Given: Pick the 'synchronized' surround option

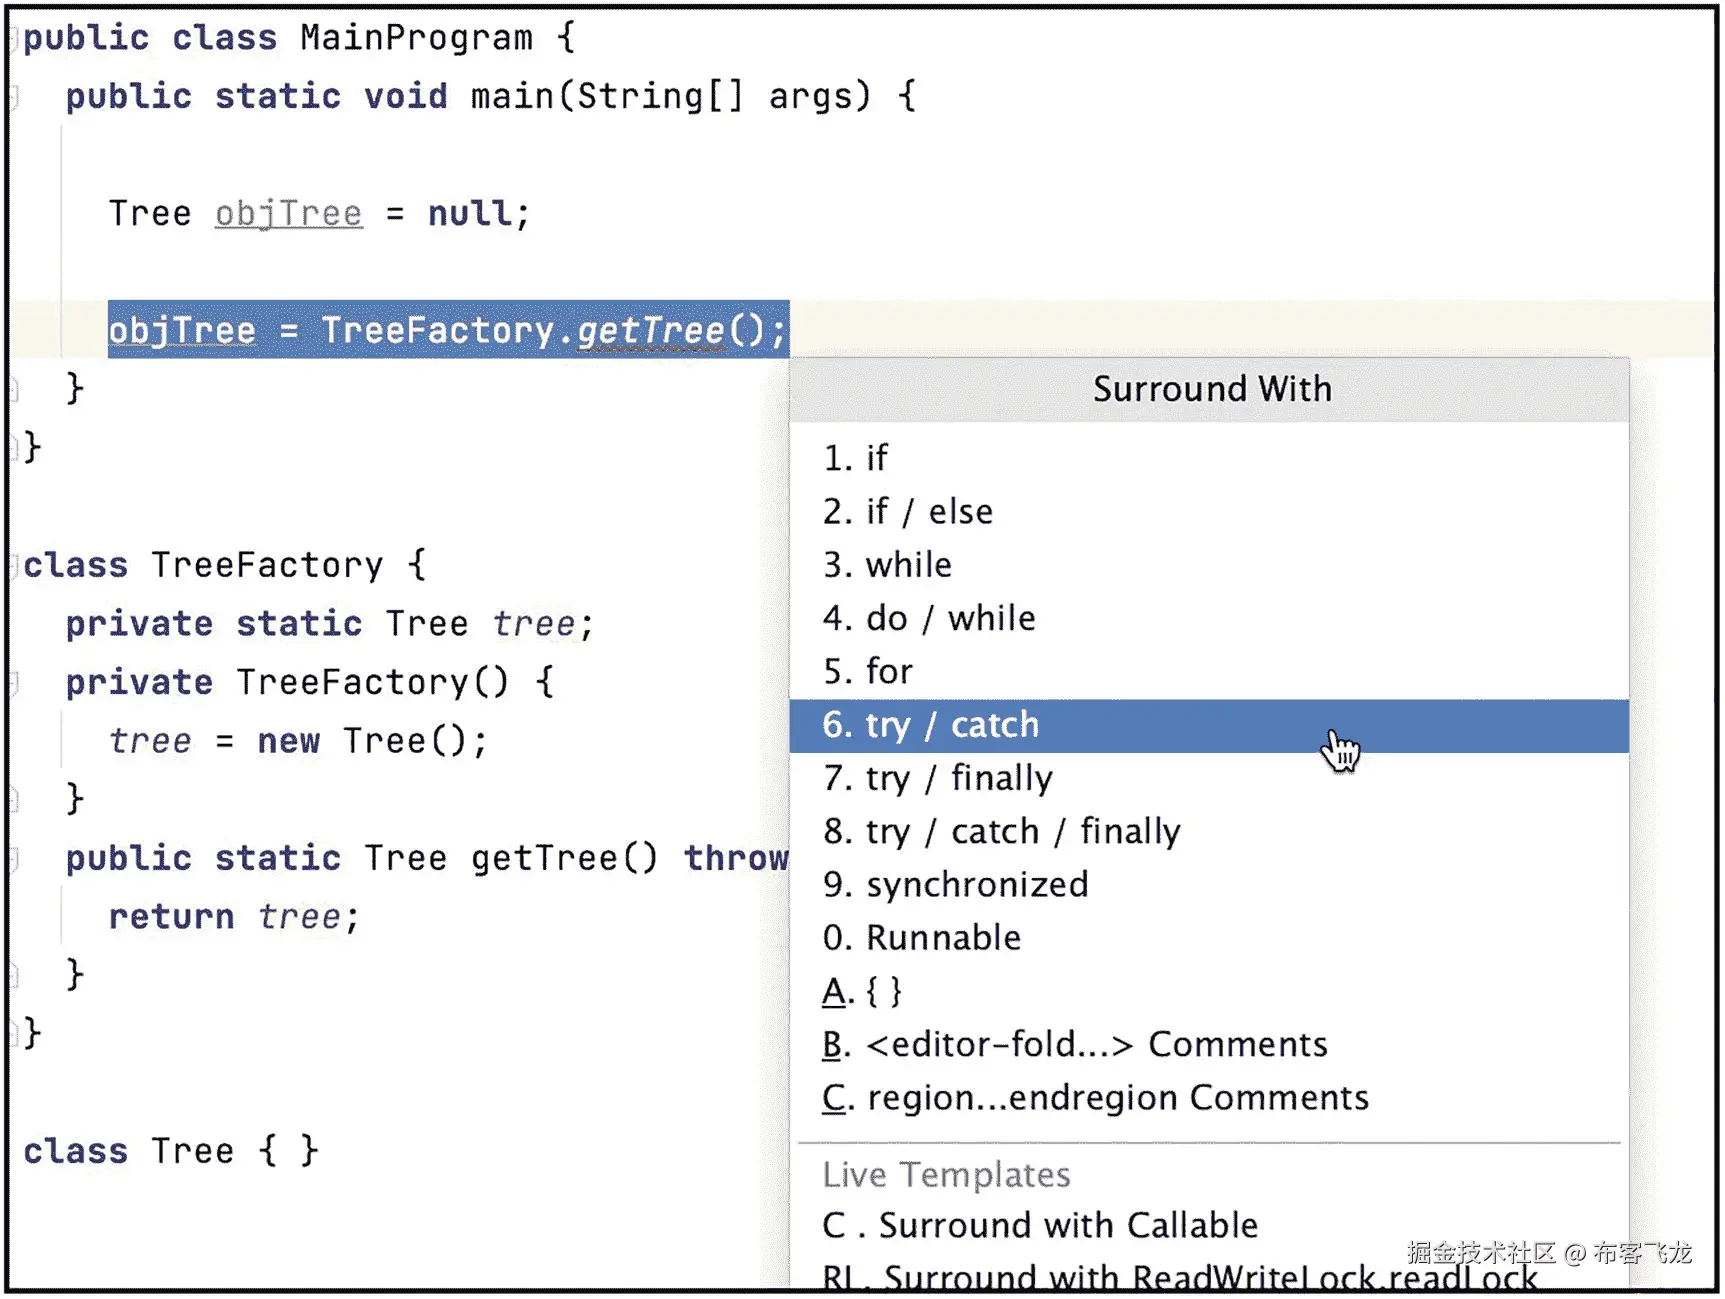Looking at the screenshot, I should point(955,885).
